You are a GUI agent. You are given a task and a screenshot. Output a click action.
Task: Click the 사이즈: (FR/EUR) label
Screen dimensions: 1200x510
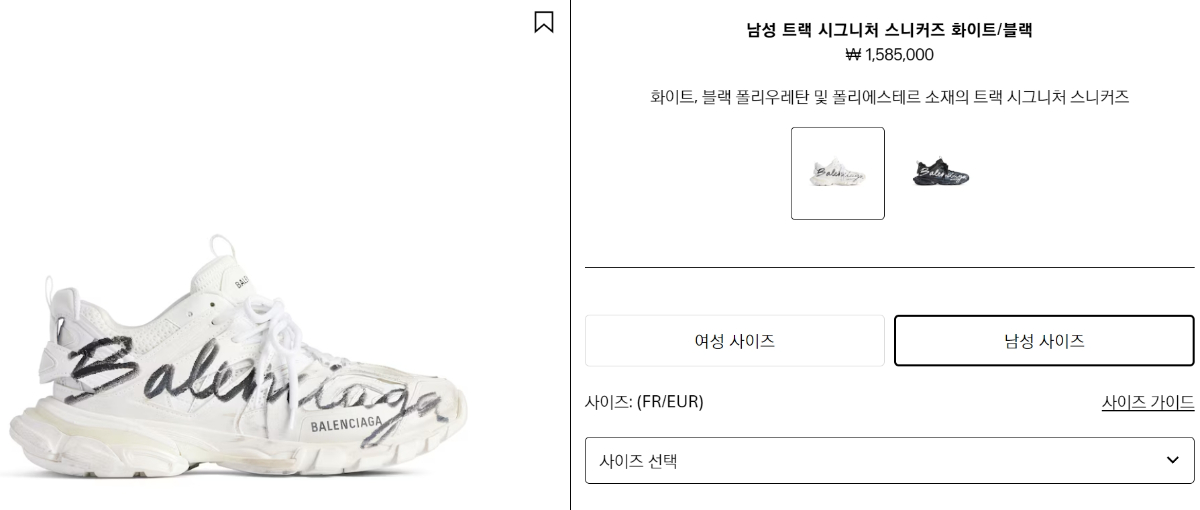click(x=644, y=402)
